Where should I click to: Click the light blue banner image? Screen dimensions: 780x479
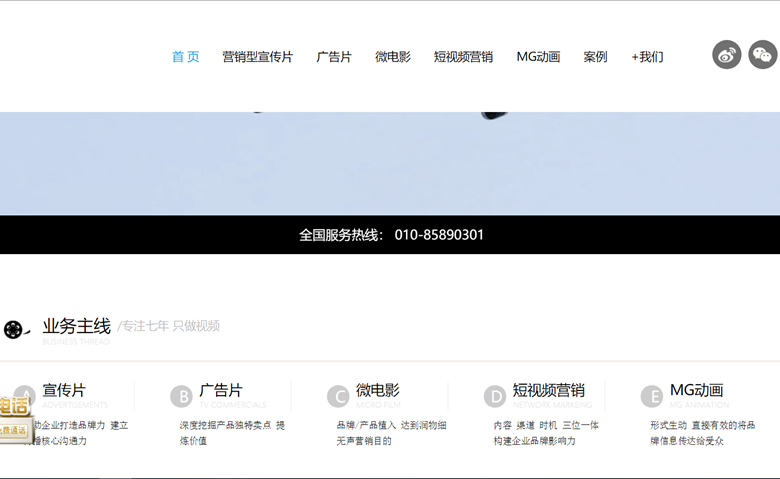coord(390,165)
